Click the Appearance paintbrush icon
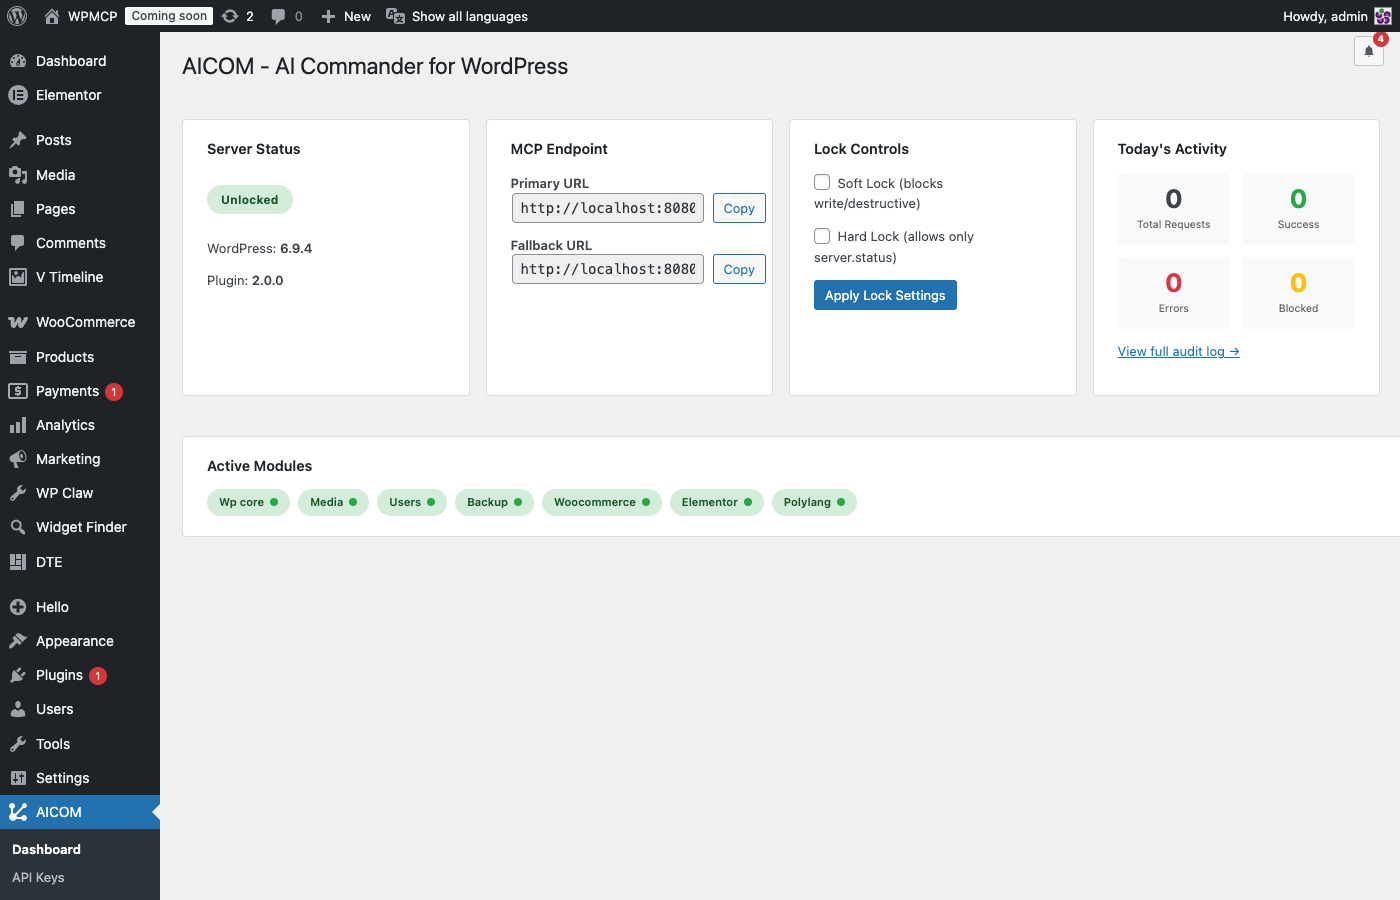 18,641
